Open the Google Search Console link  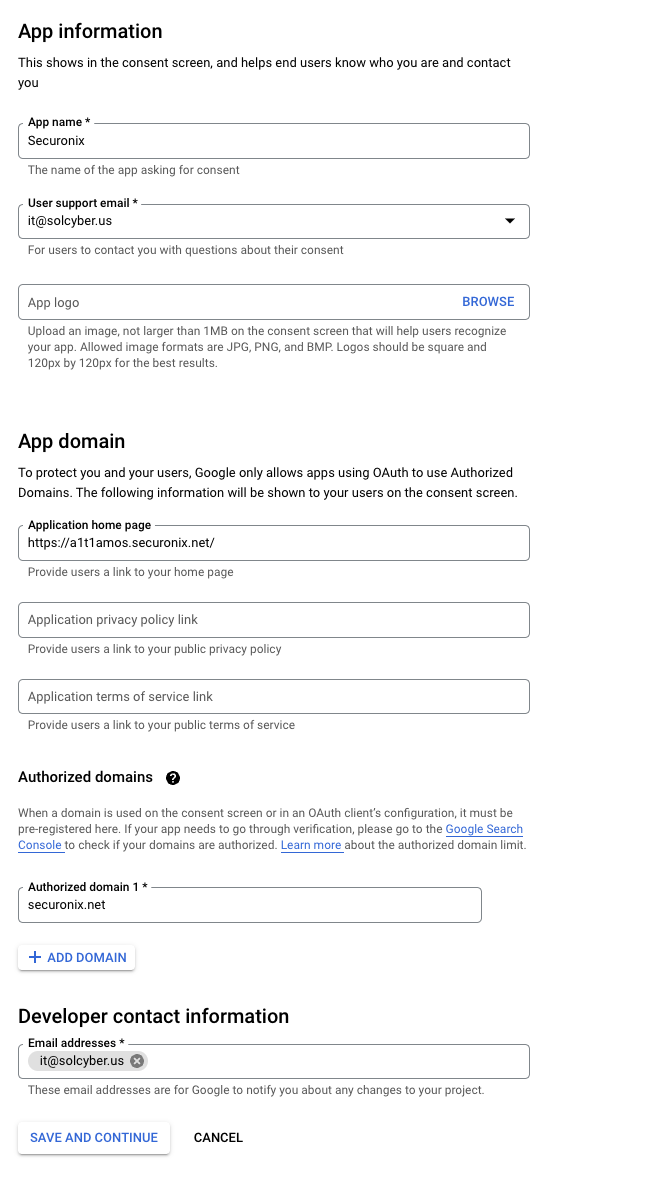[x=484, y=830]
